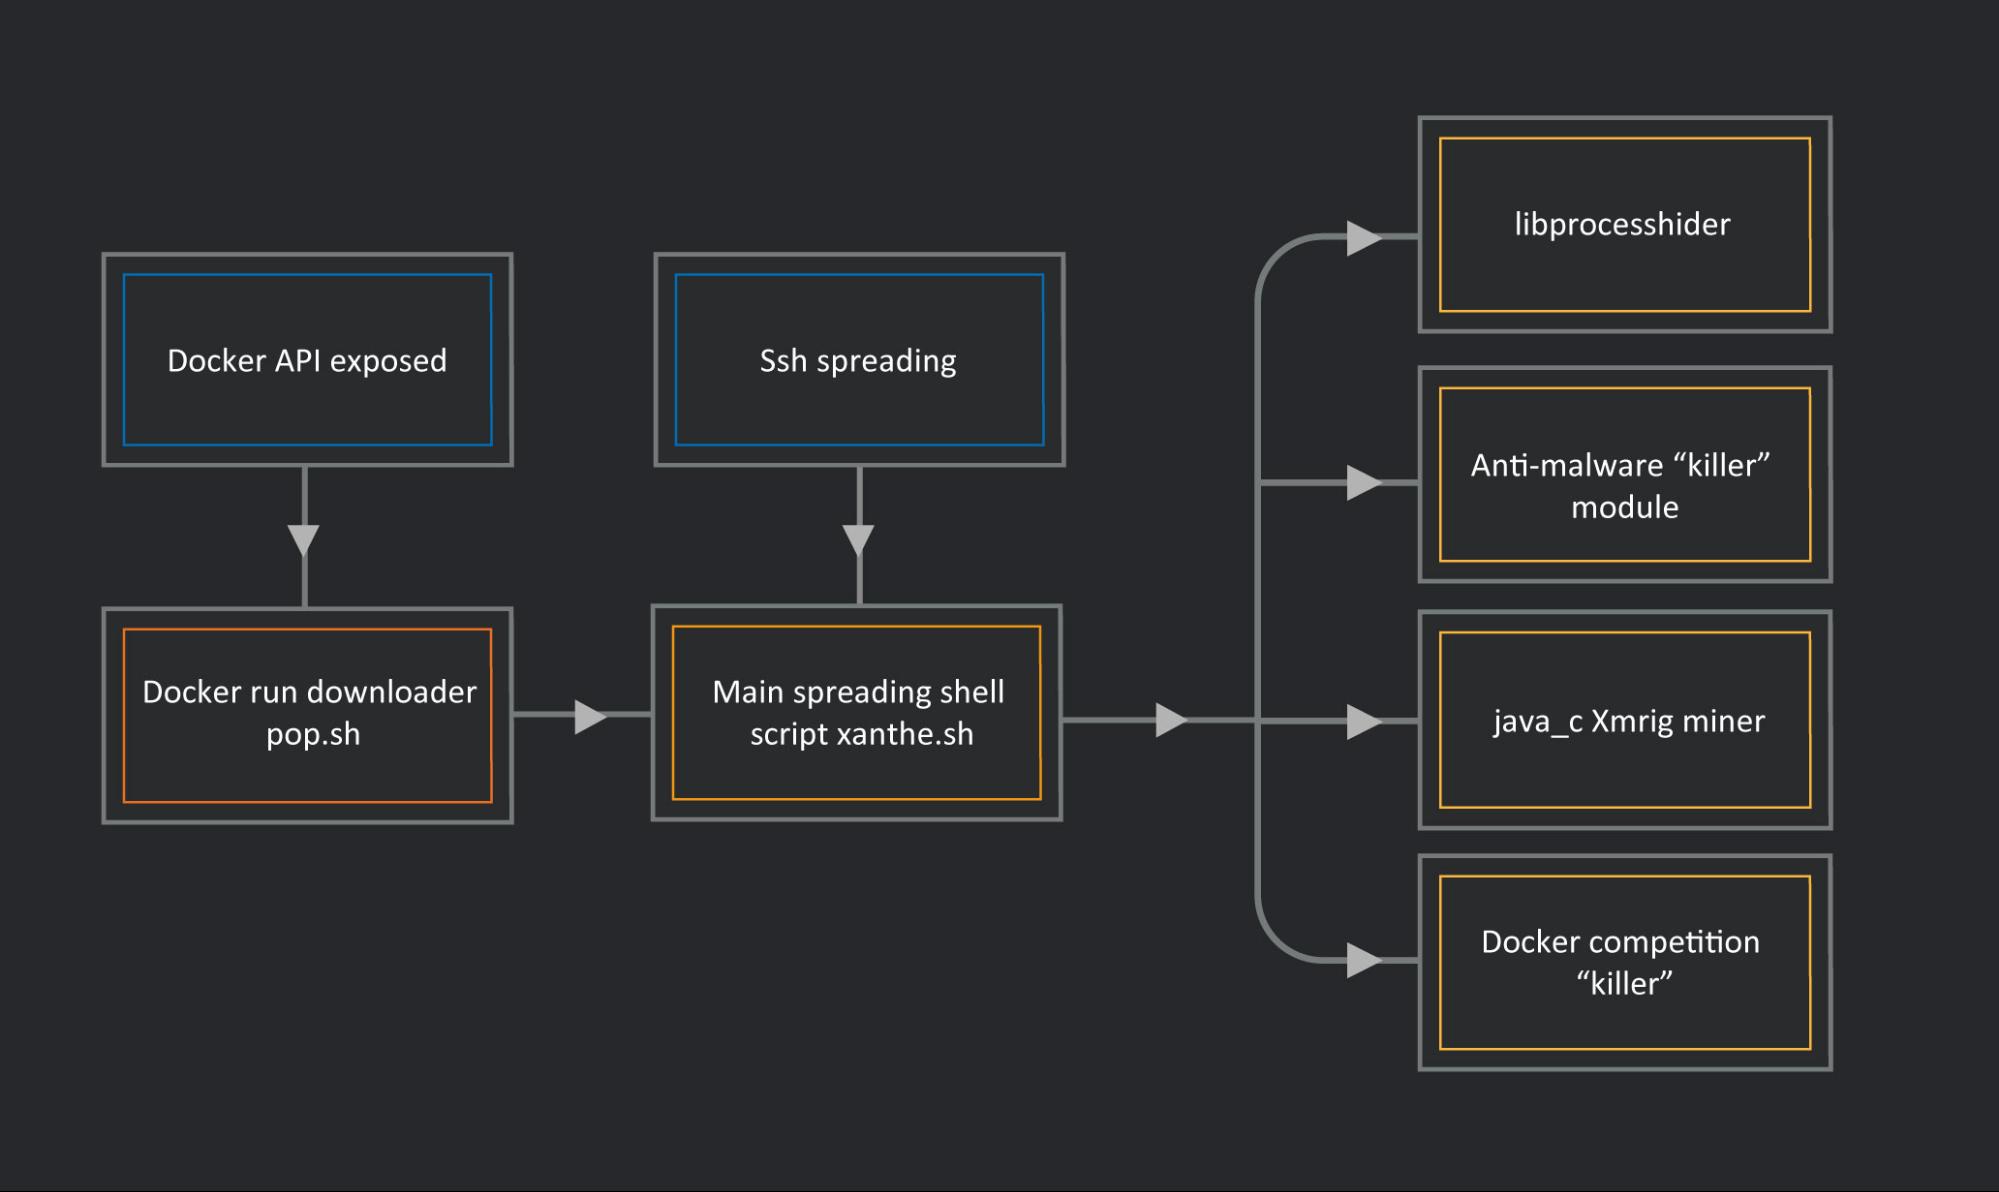Click the 'Docker API exposed' box

307,360
